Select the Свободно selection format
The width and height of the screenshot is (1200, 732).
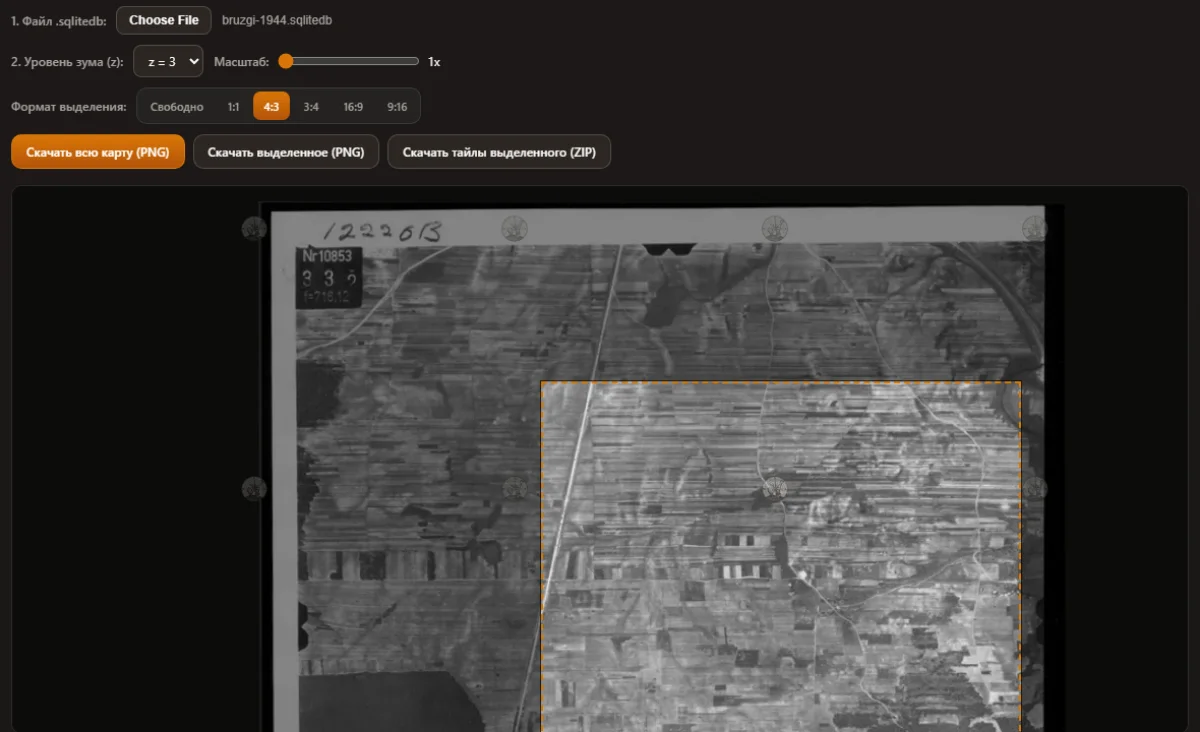[x=176, y=106]
